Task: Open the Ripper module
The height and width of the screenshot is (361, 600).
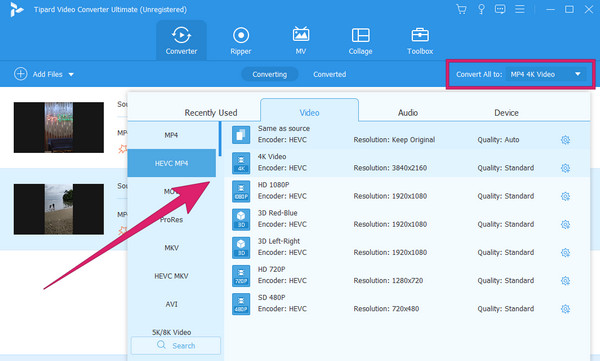Action: [x=241, y=41]
